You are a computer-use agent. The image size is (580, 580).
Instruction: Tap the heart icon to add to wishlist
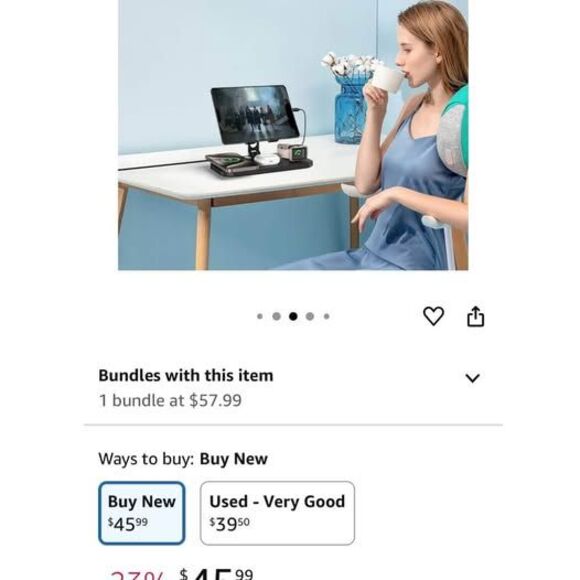(x=433, y=316)
